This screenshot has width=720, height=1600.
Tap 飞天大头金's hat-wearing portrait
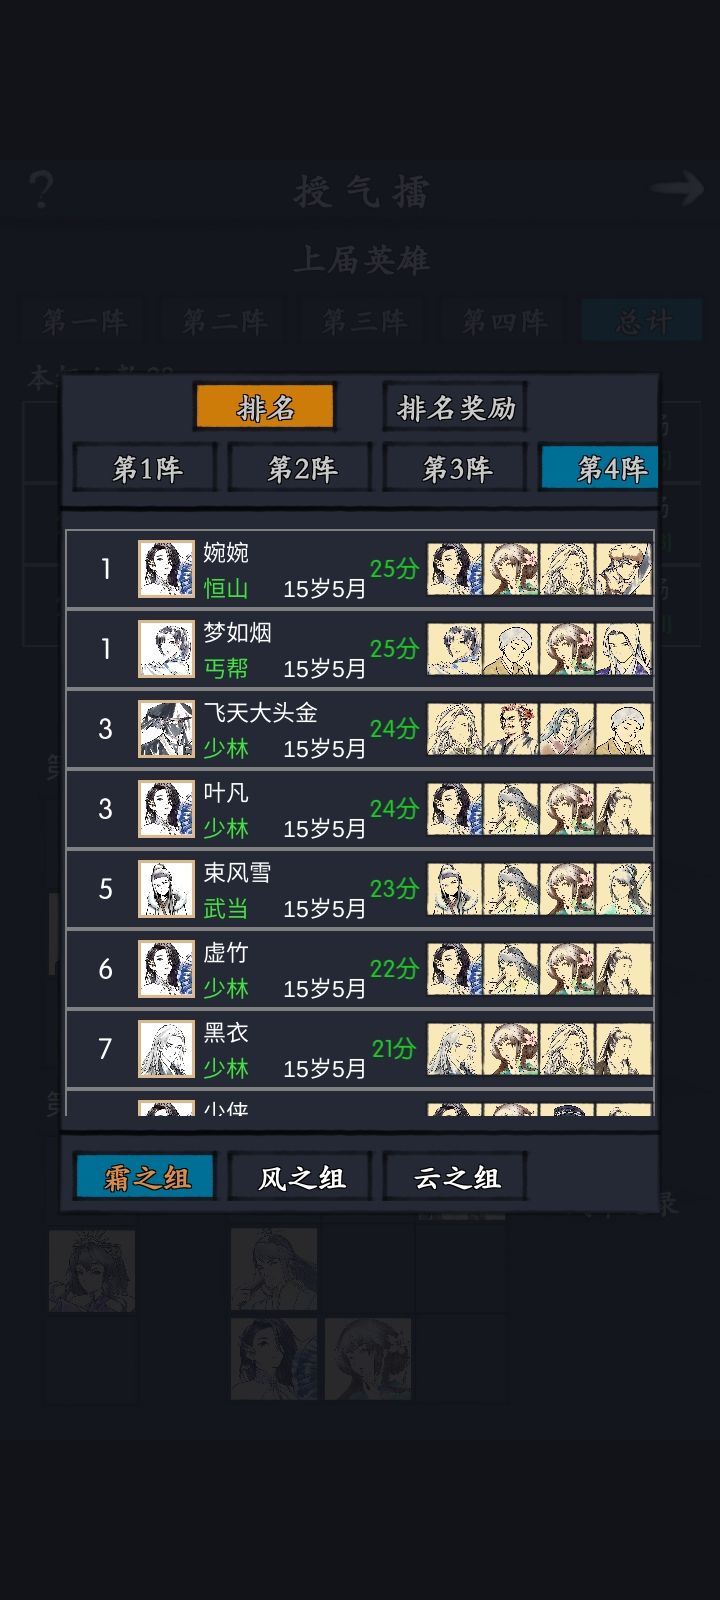(166, 729)
